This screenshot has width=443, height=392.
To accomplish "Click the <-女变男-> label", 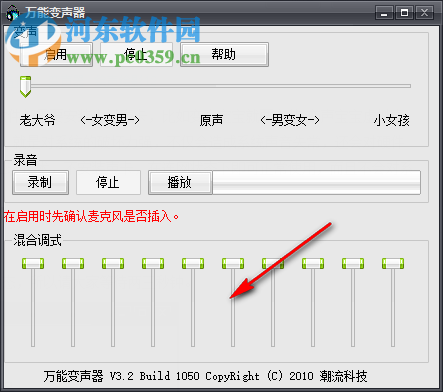I will [110, 120].
